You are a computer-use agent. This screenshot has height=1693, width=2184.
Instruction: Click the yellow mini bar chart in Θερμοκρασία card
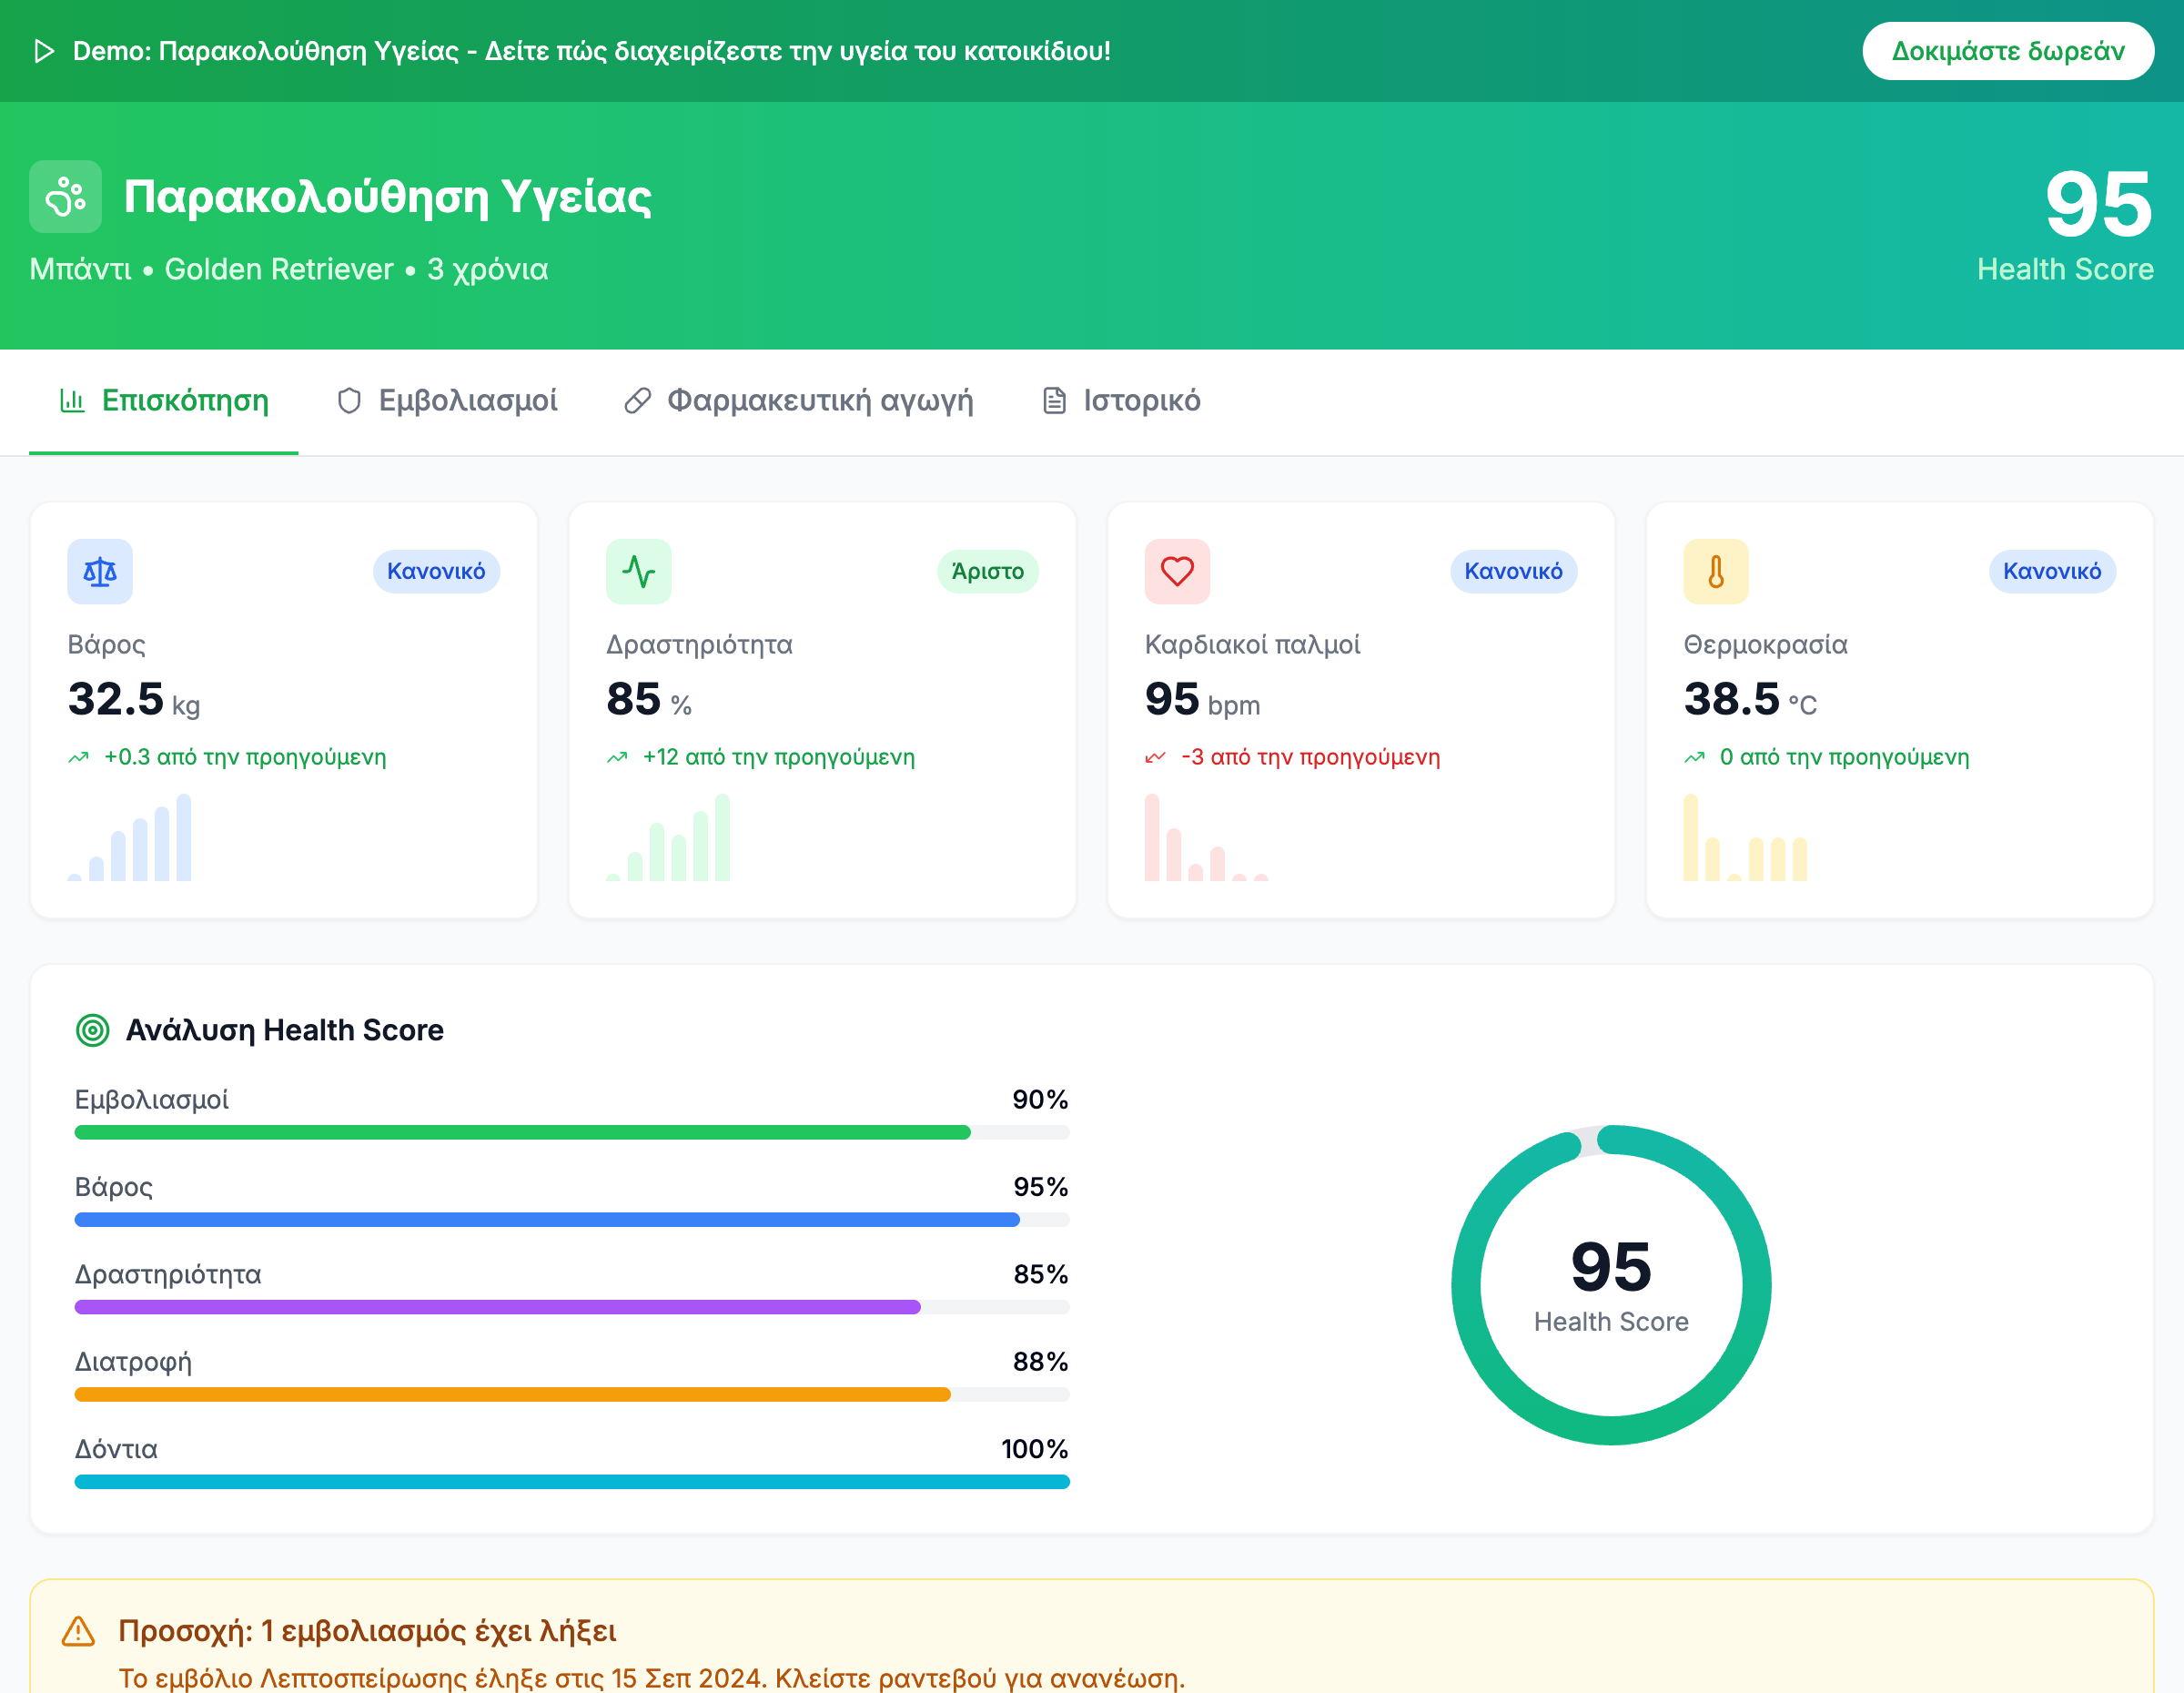1745,838
